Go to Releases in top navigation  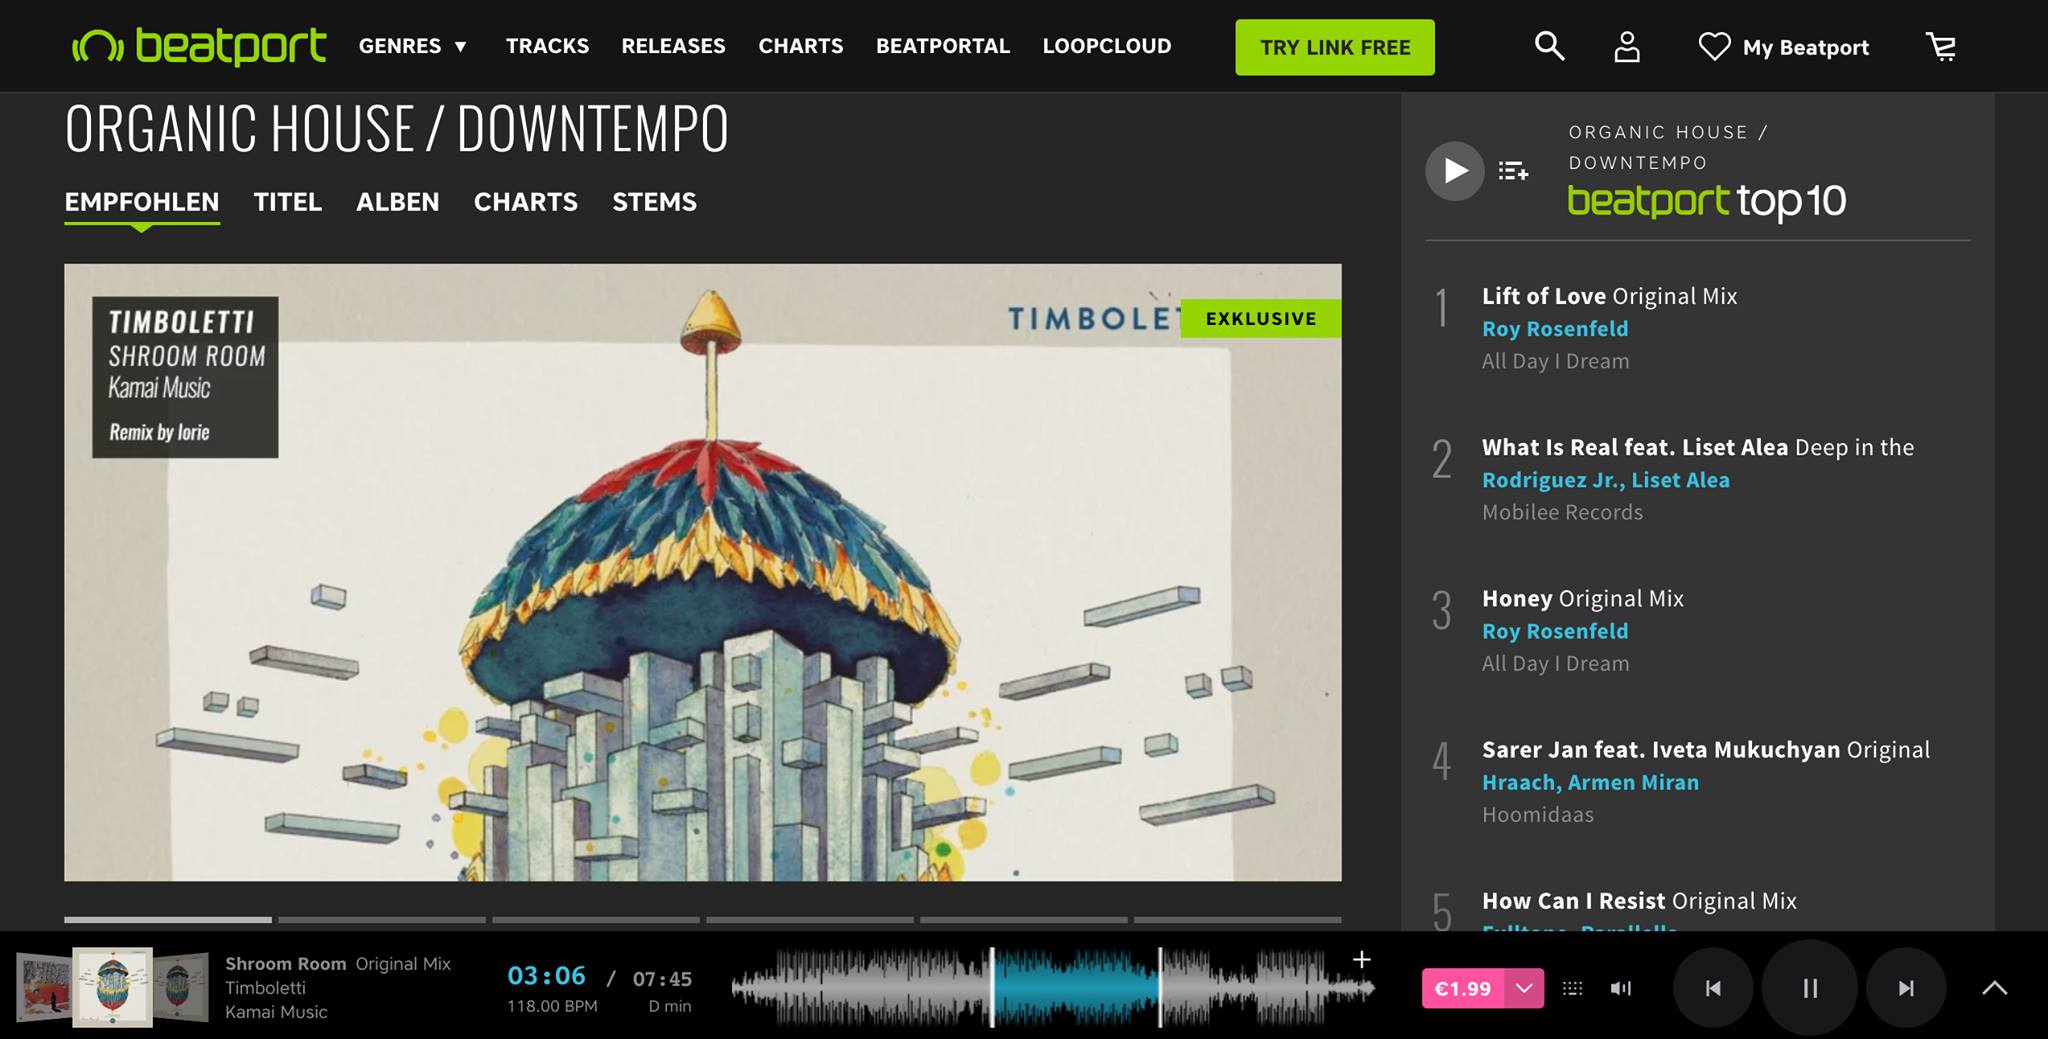(x=673, y=46)
